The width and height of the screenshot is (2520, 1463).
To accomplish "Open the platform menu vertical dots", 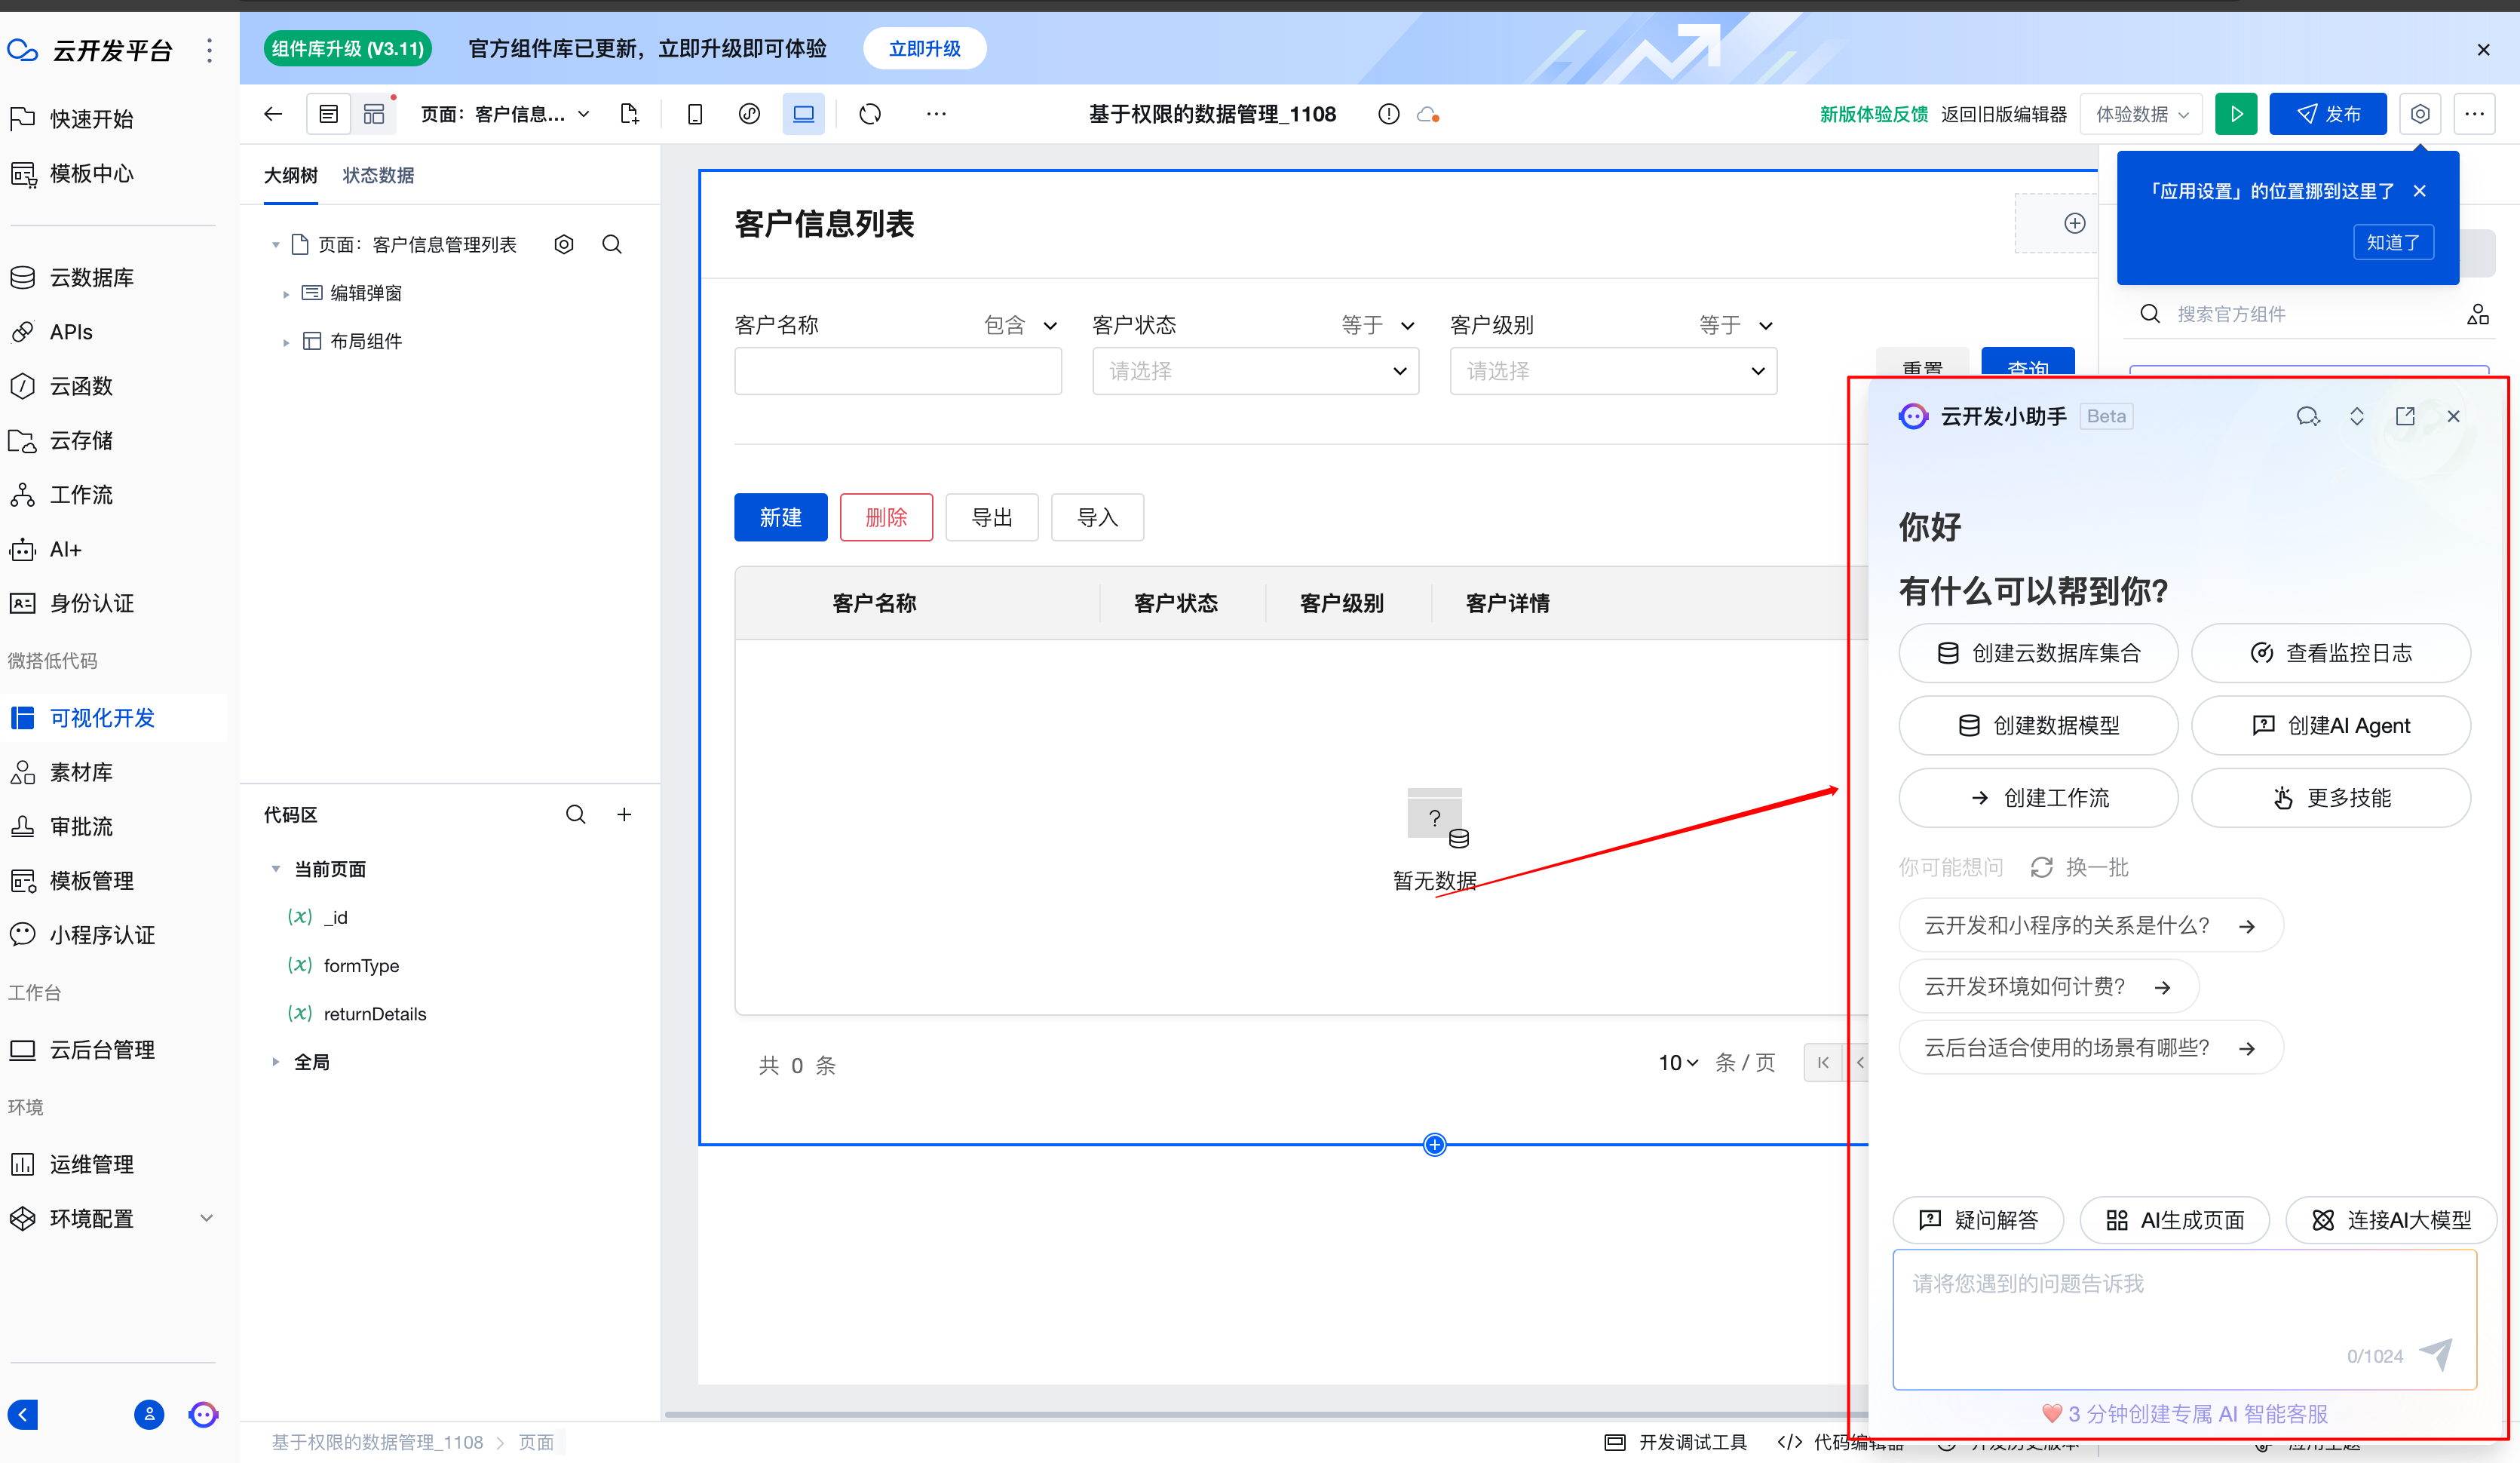I will 209,50.
